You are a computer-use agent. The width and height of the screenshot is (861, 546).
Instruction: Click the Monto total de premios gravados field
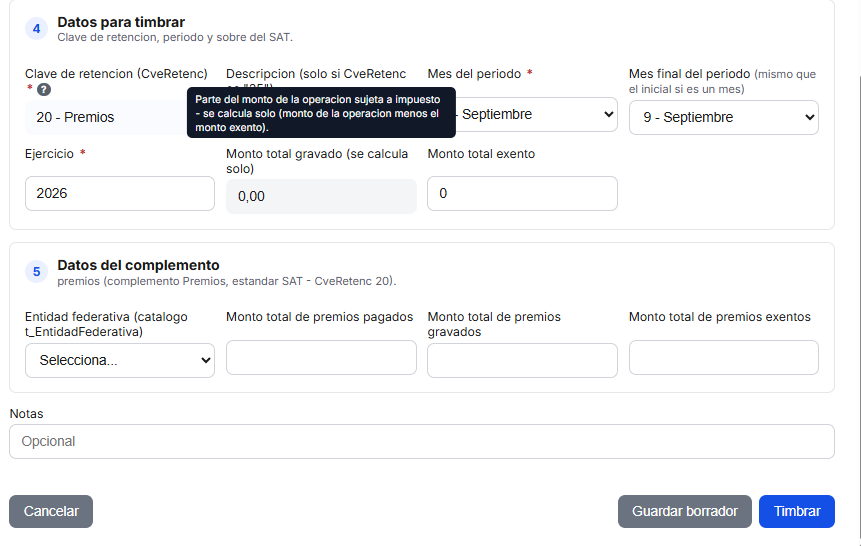click(522, 360)
